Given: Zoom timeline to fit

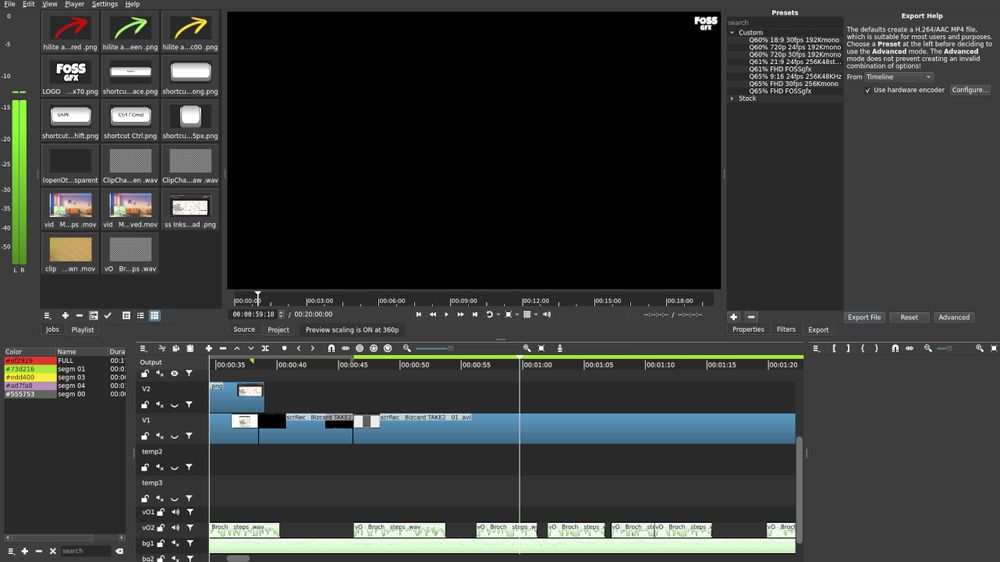Looking at the screenshot, I should pos(541,348).
